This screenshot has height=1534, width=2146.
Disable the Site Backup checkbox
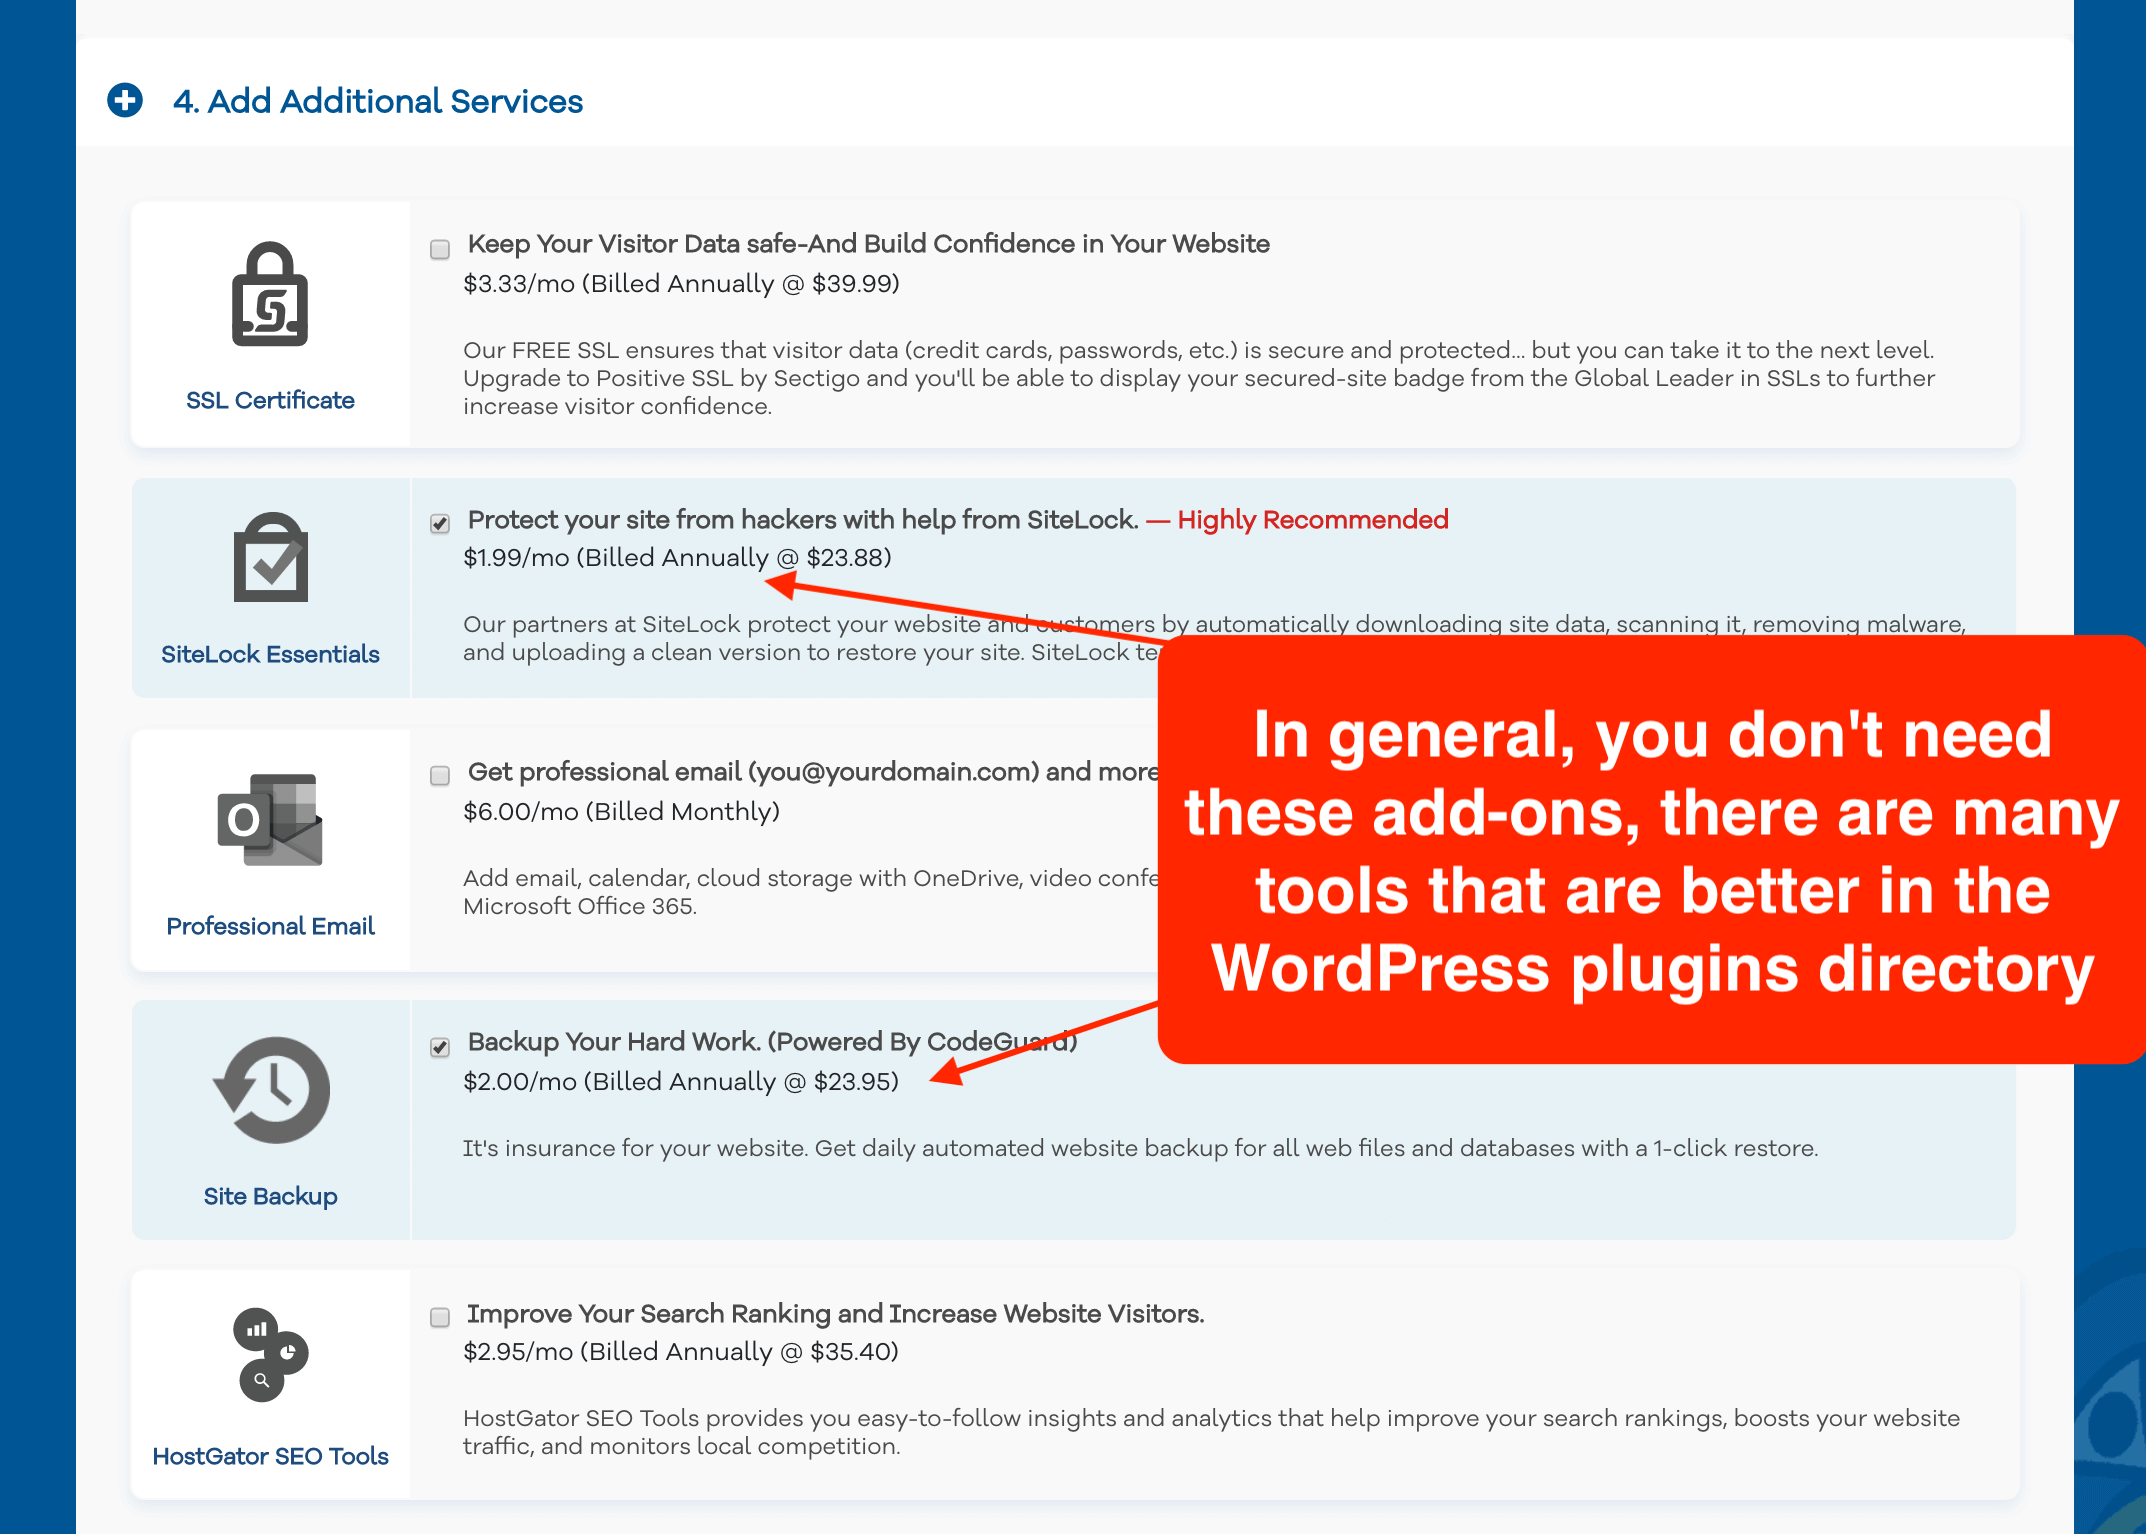pyautogui.click(x=440, y=1047)
